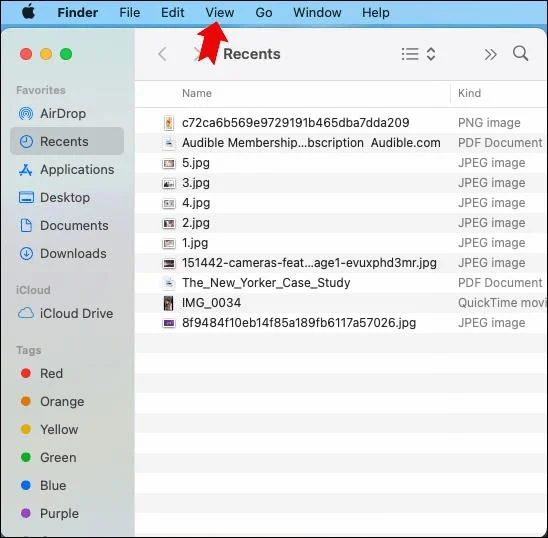Click the Applications sidebar icon

(x=26, y=170)
